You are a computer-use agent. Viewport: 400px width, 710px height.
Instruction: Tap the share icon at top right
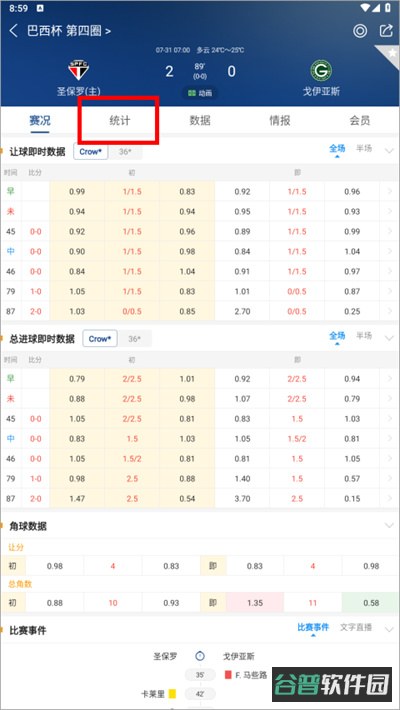point(386,30)
